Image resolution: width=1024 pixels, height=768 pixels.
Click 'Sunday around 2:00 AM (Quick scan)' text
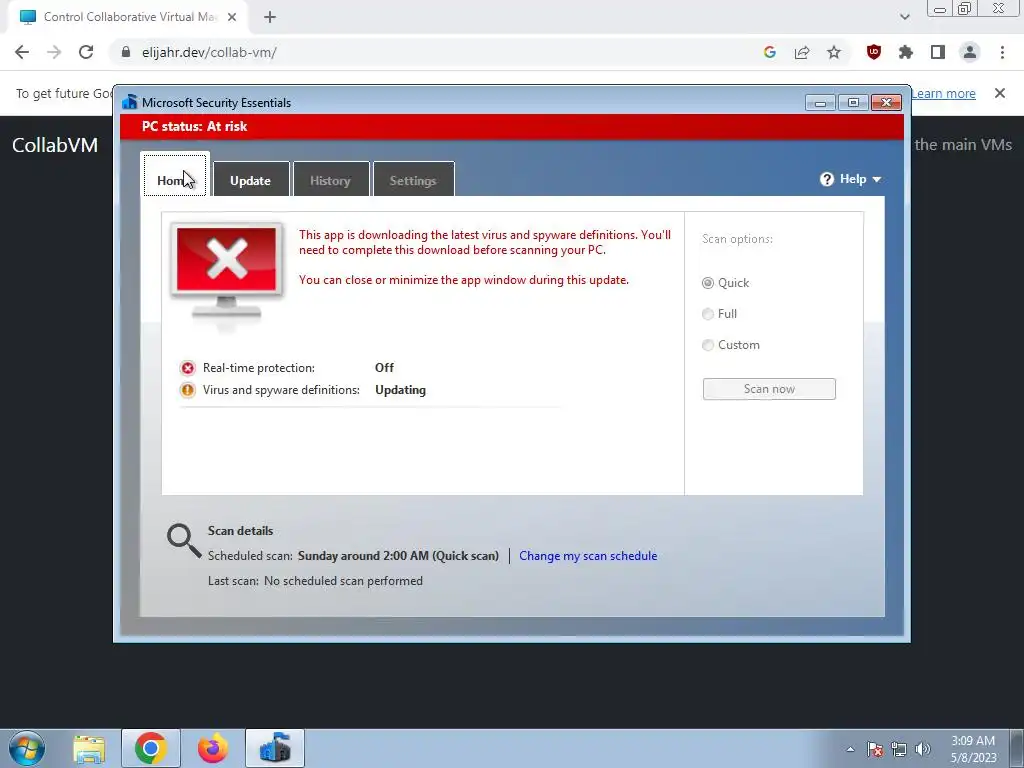pos(398,556)
